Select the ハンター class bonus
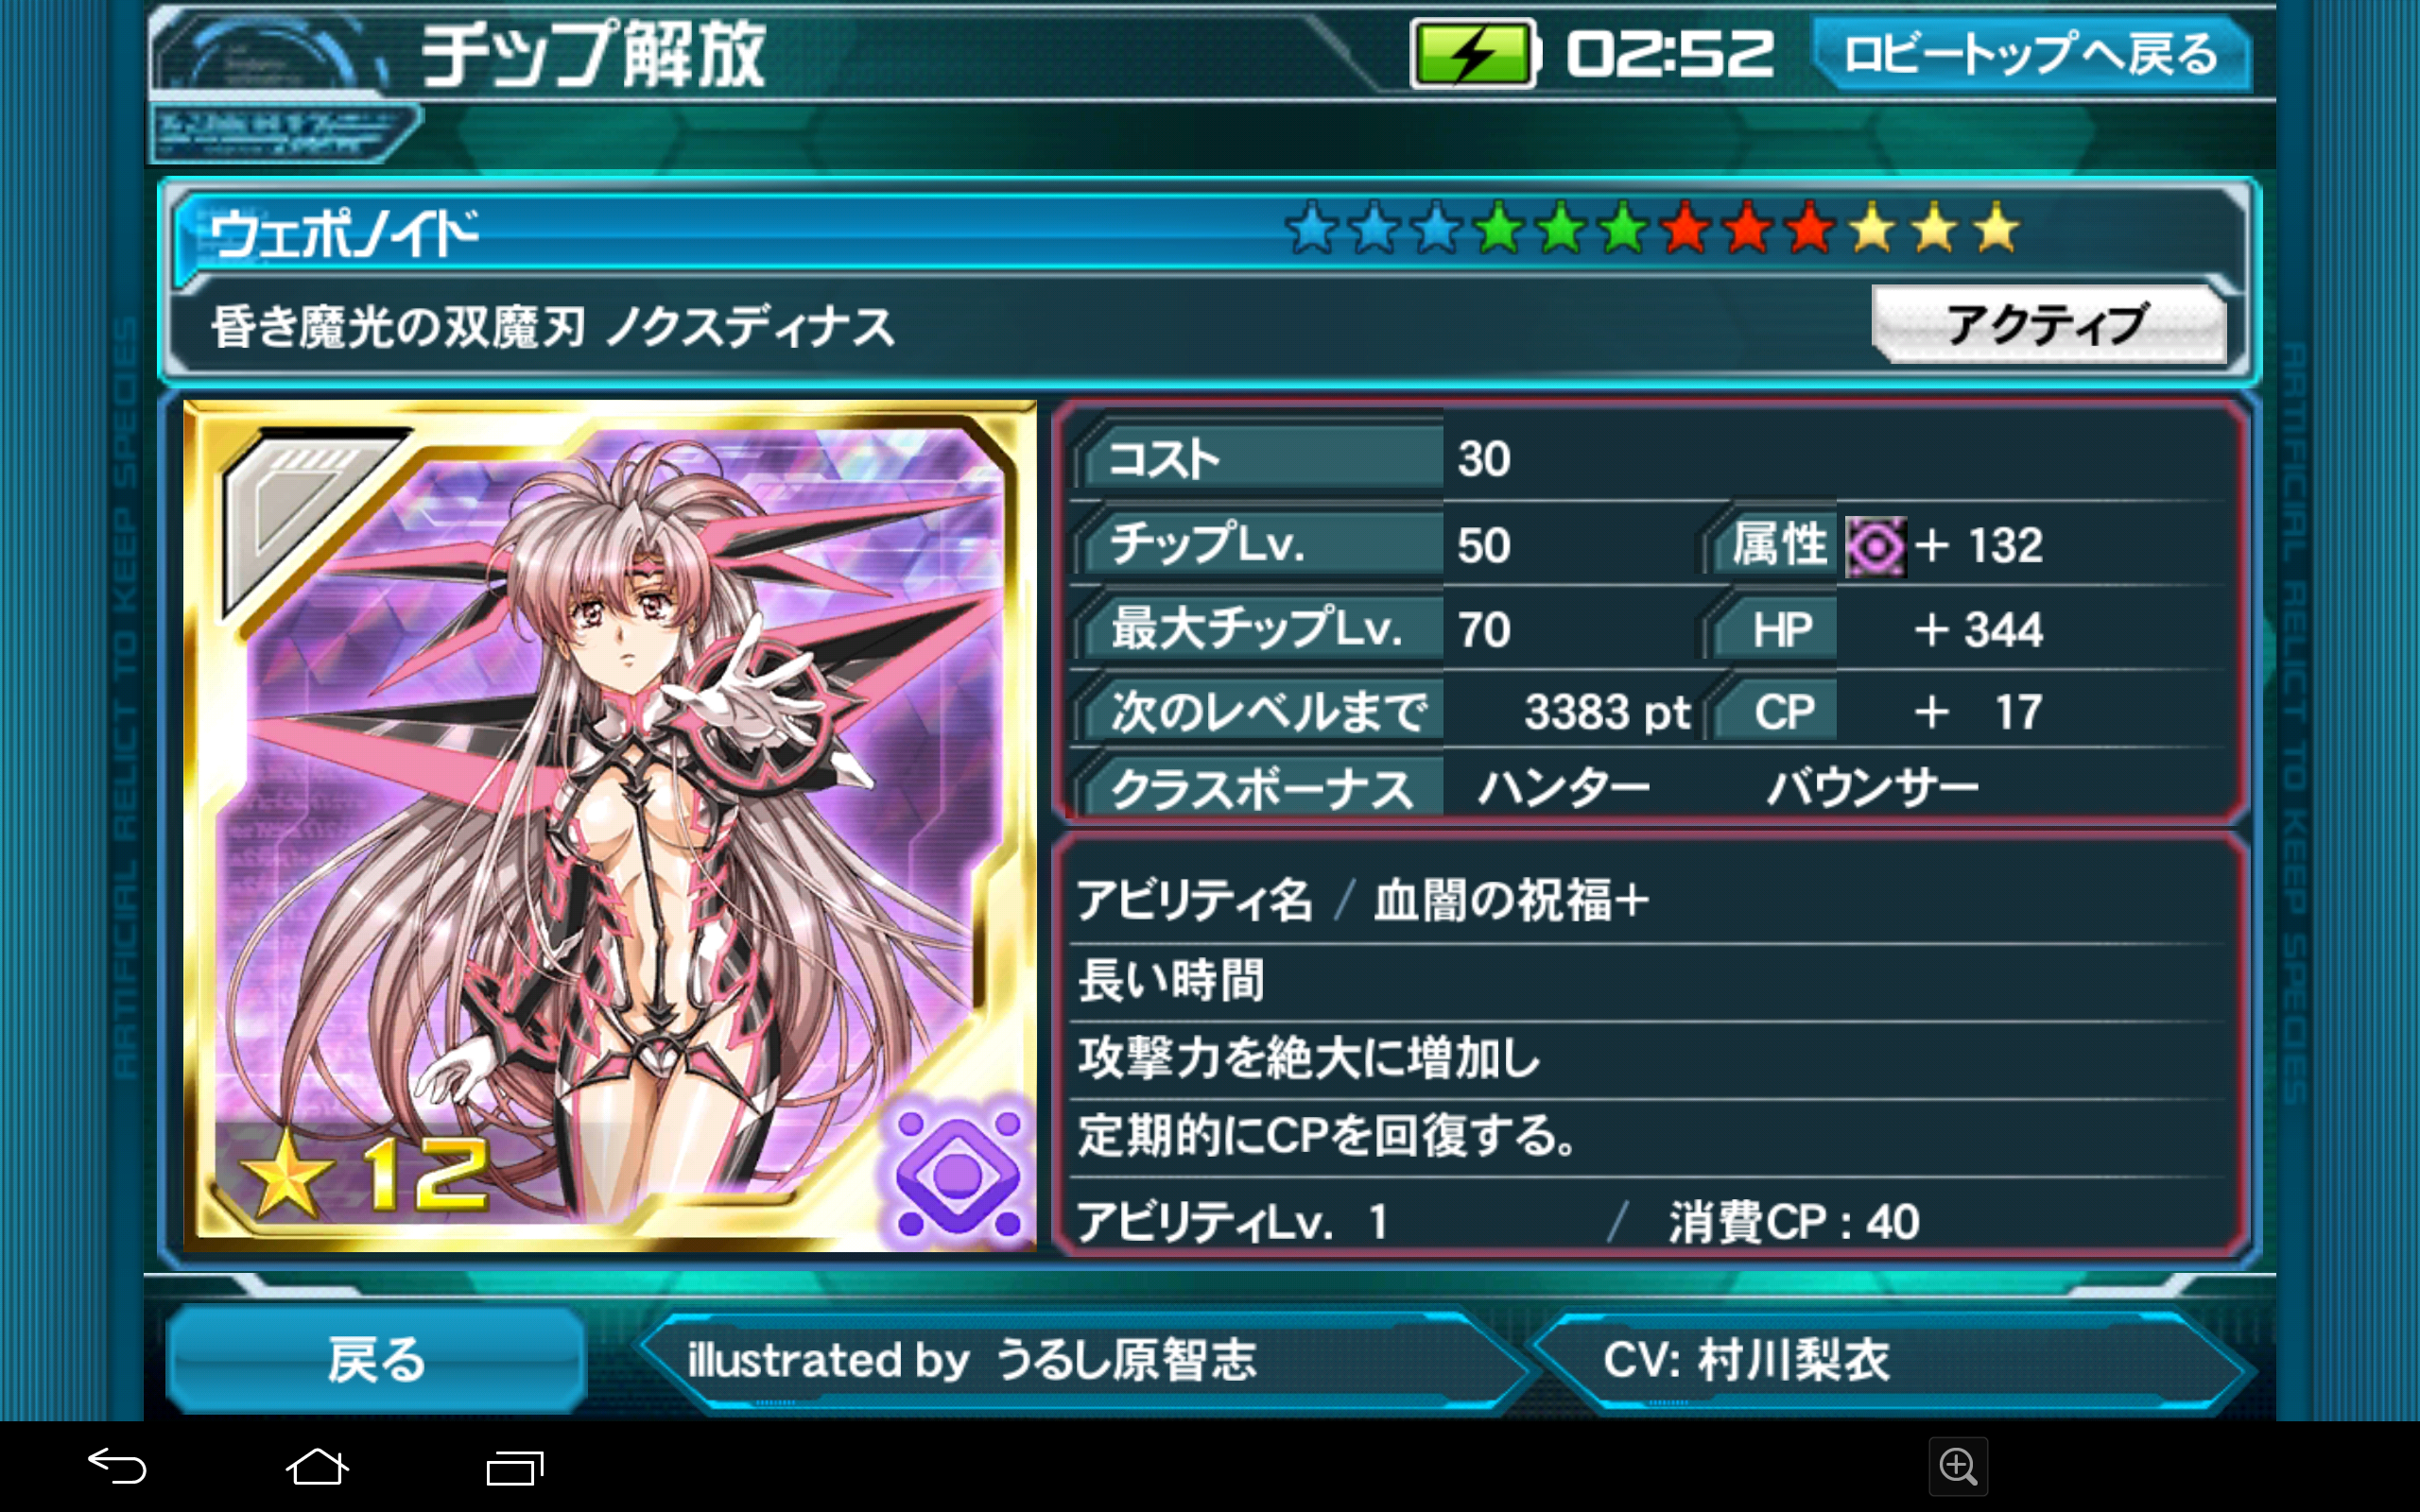 (x=1564, y=789)
